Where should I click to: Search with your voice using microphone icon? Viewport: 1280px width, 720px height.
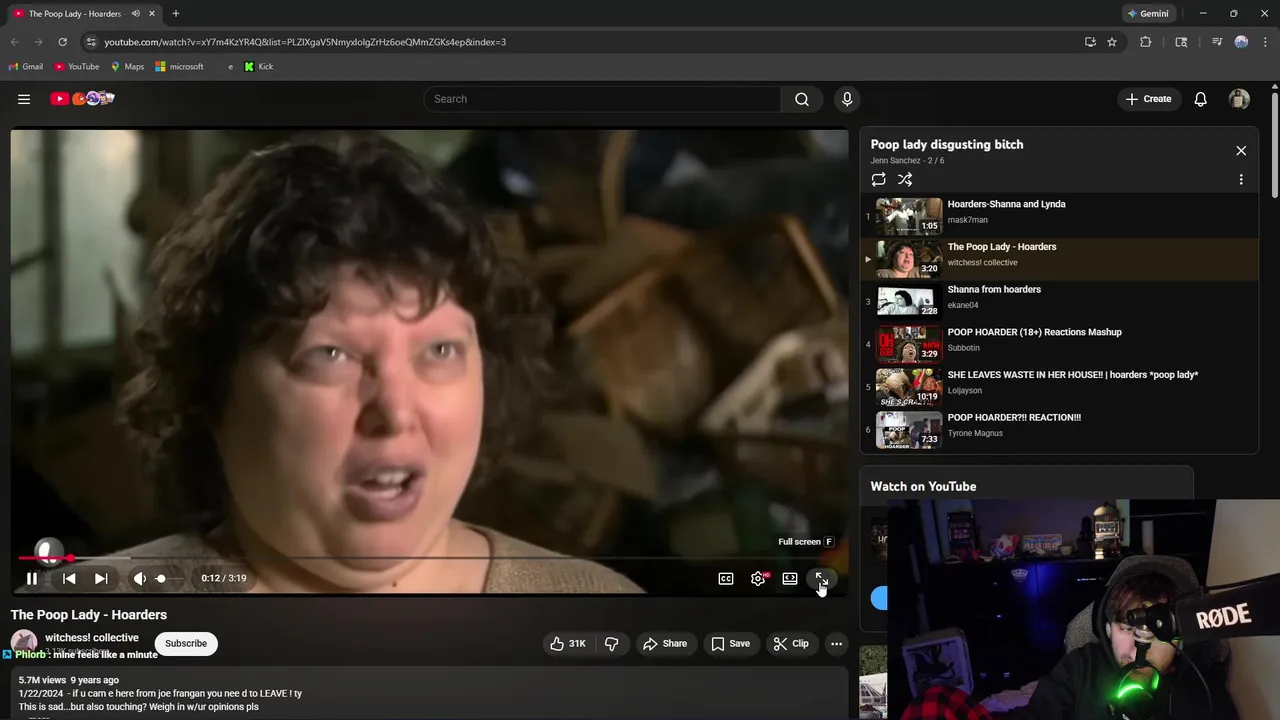click(x=847, y=99)
